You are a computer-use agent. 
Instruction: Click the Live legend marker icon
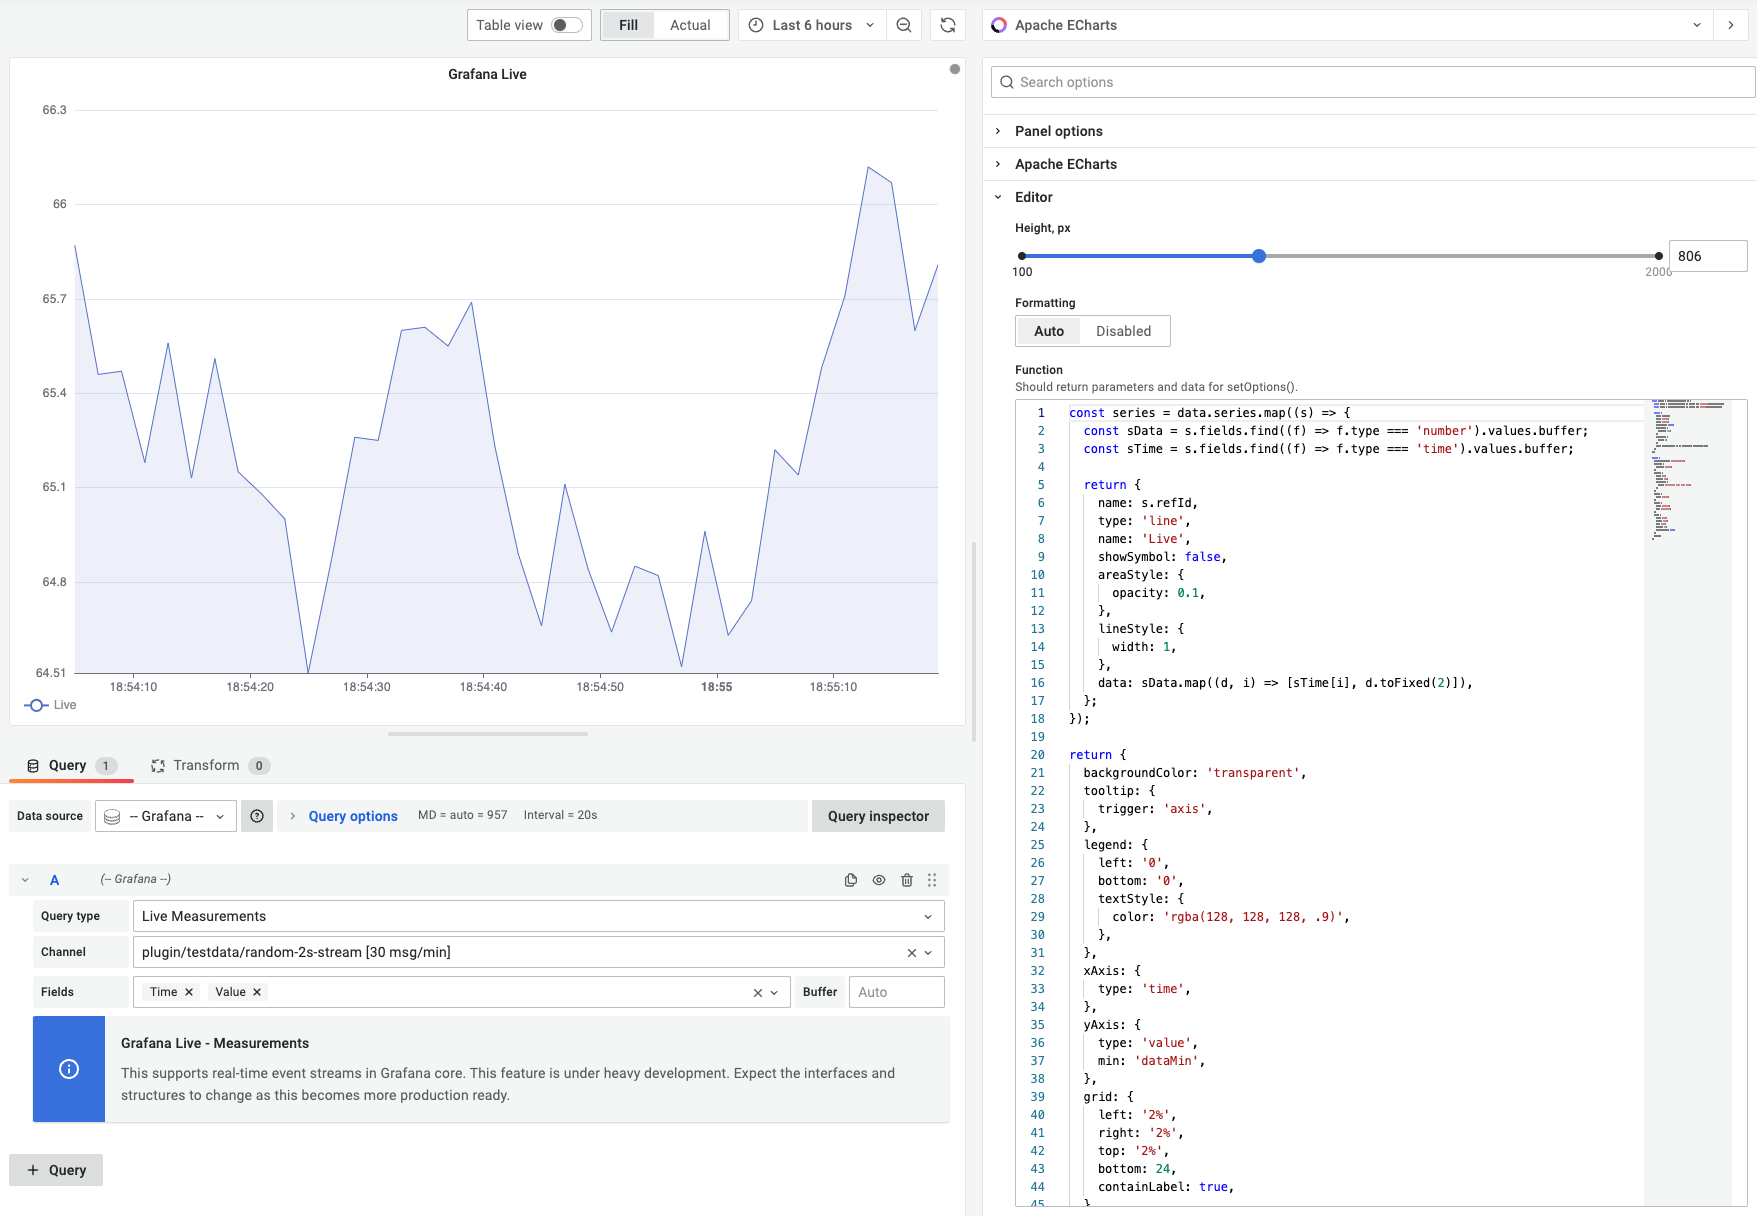(37, 705)
